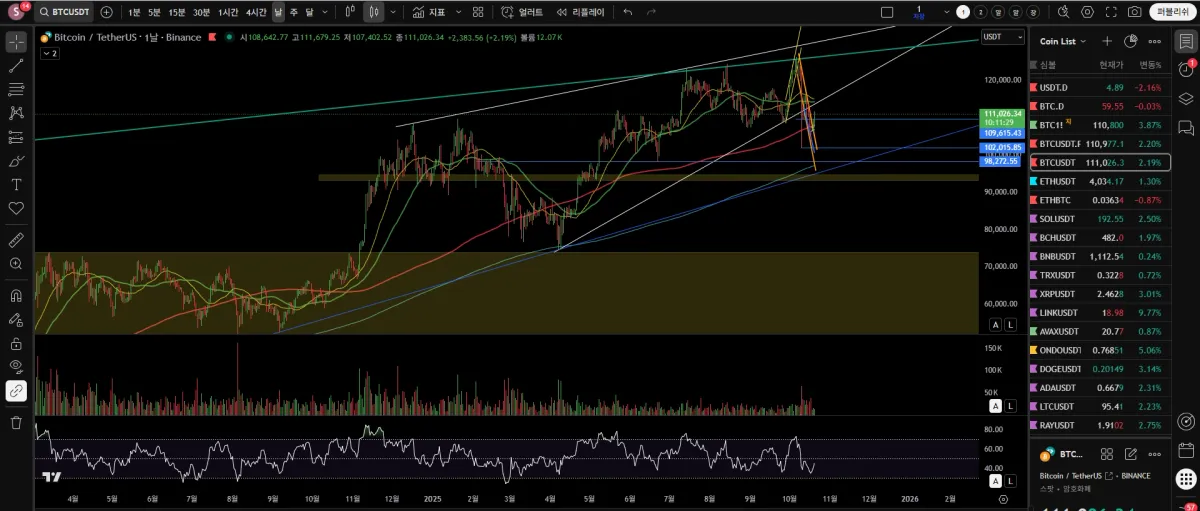
Task: Select the crosshair cursor tool
Action: pos(16,42)
